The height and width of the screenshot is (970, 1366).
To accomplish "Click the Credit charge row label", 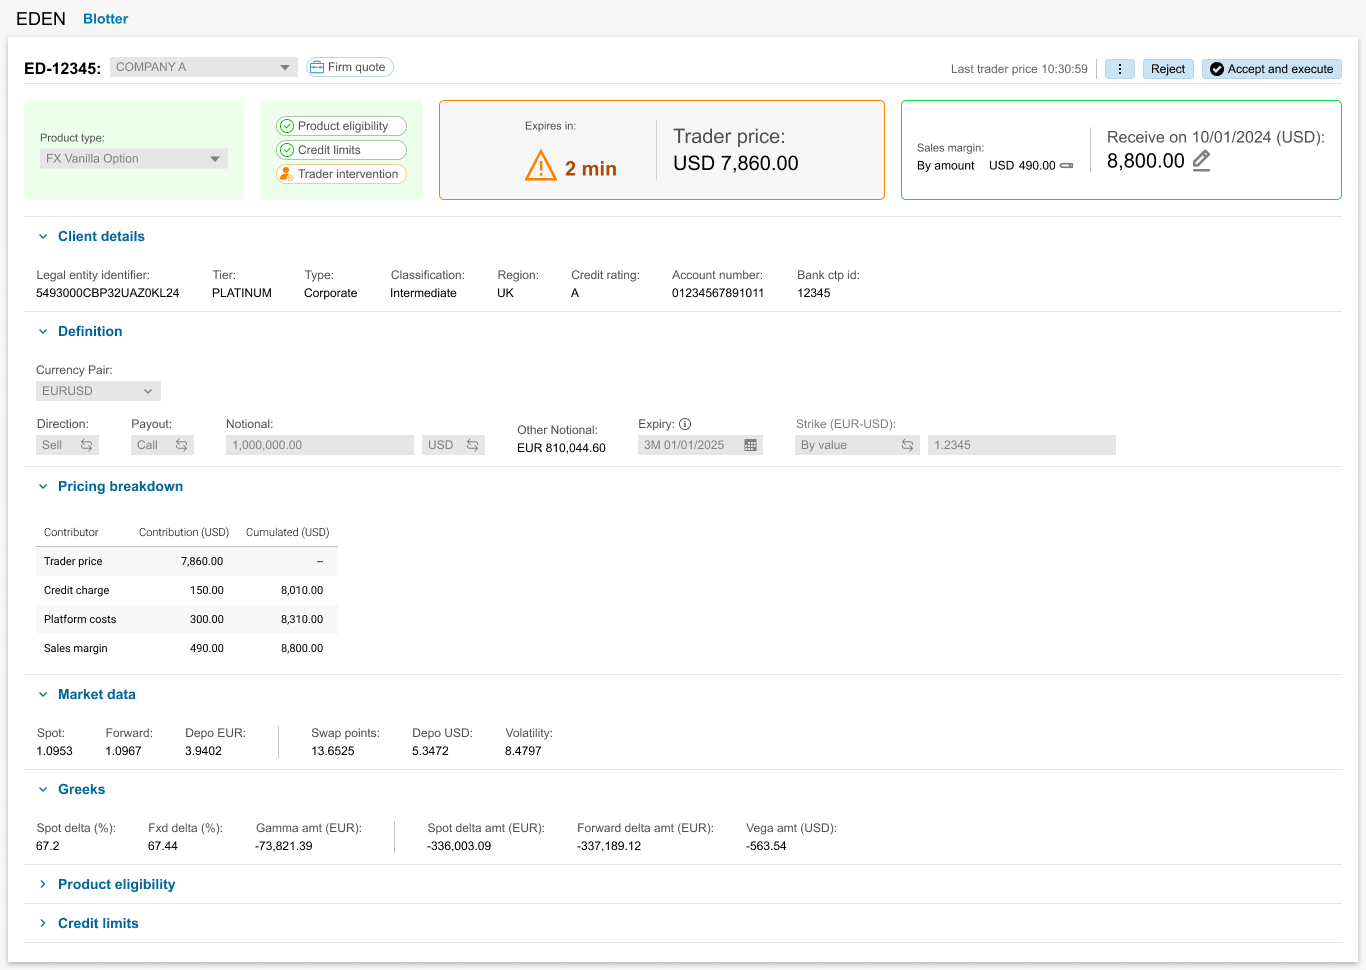I will pos(77,590).
